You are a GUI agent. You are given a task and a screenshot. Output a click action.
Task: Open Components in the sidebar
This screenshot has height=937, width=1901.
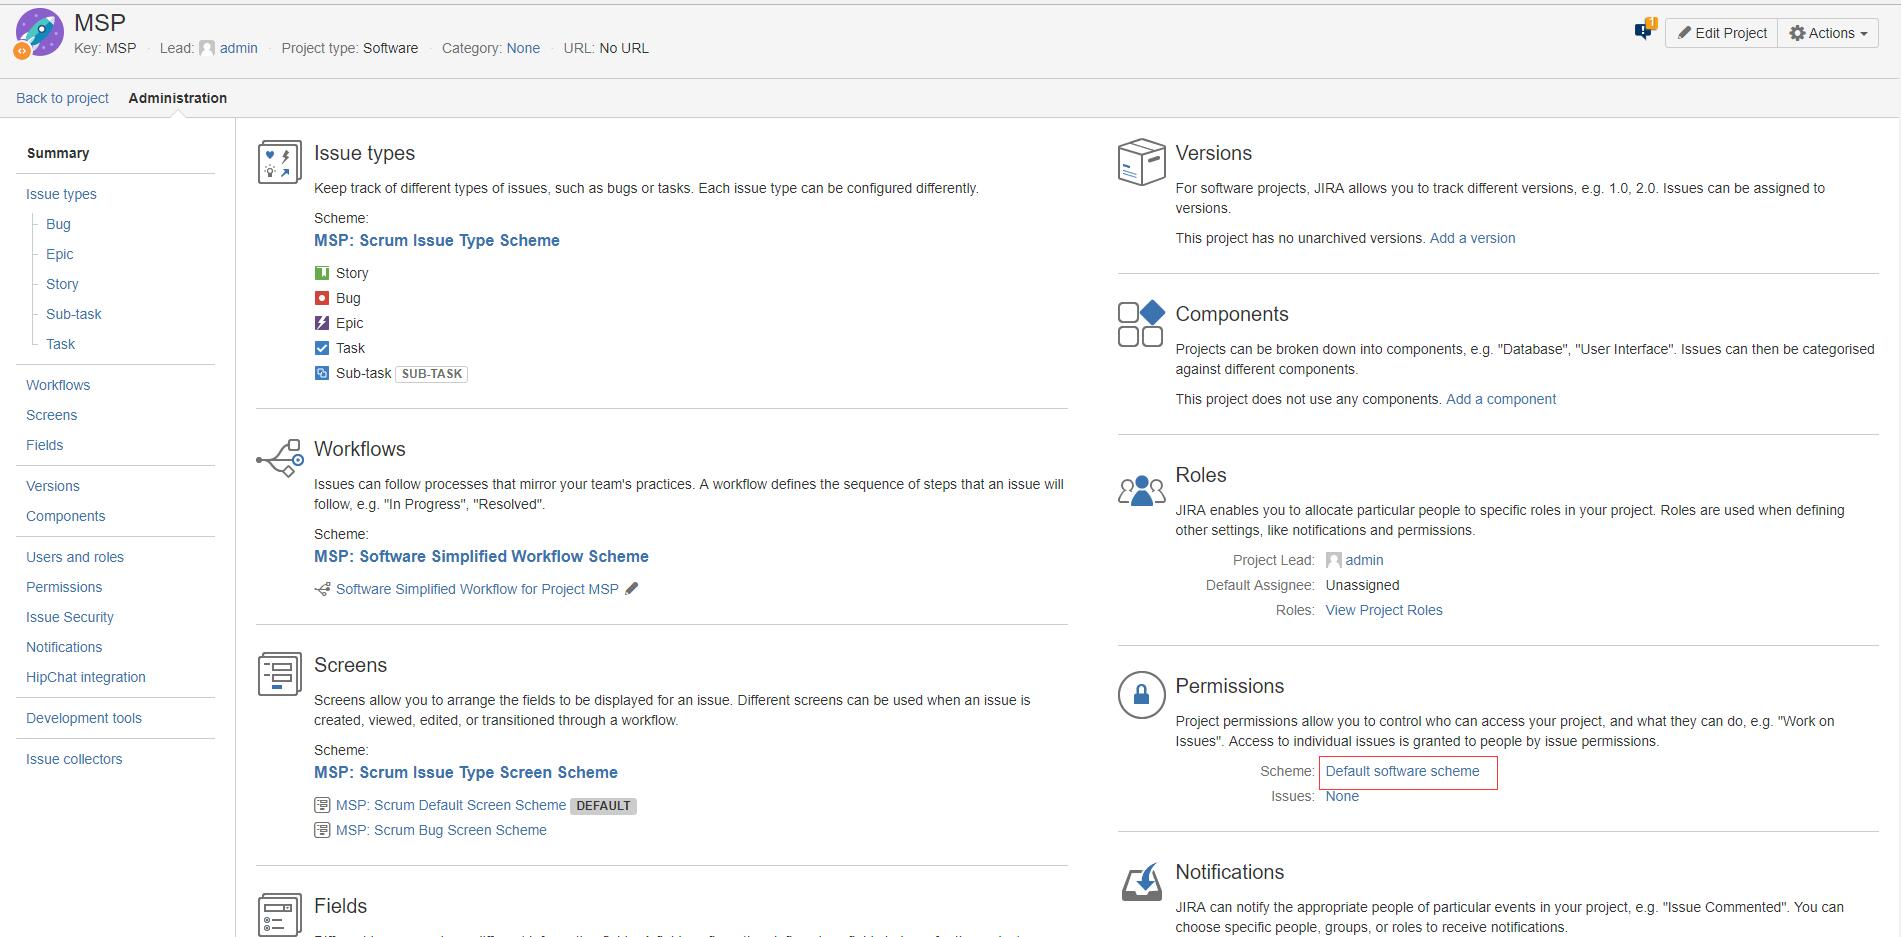66,516
